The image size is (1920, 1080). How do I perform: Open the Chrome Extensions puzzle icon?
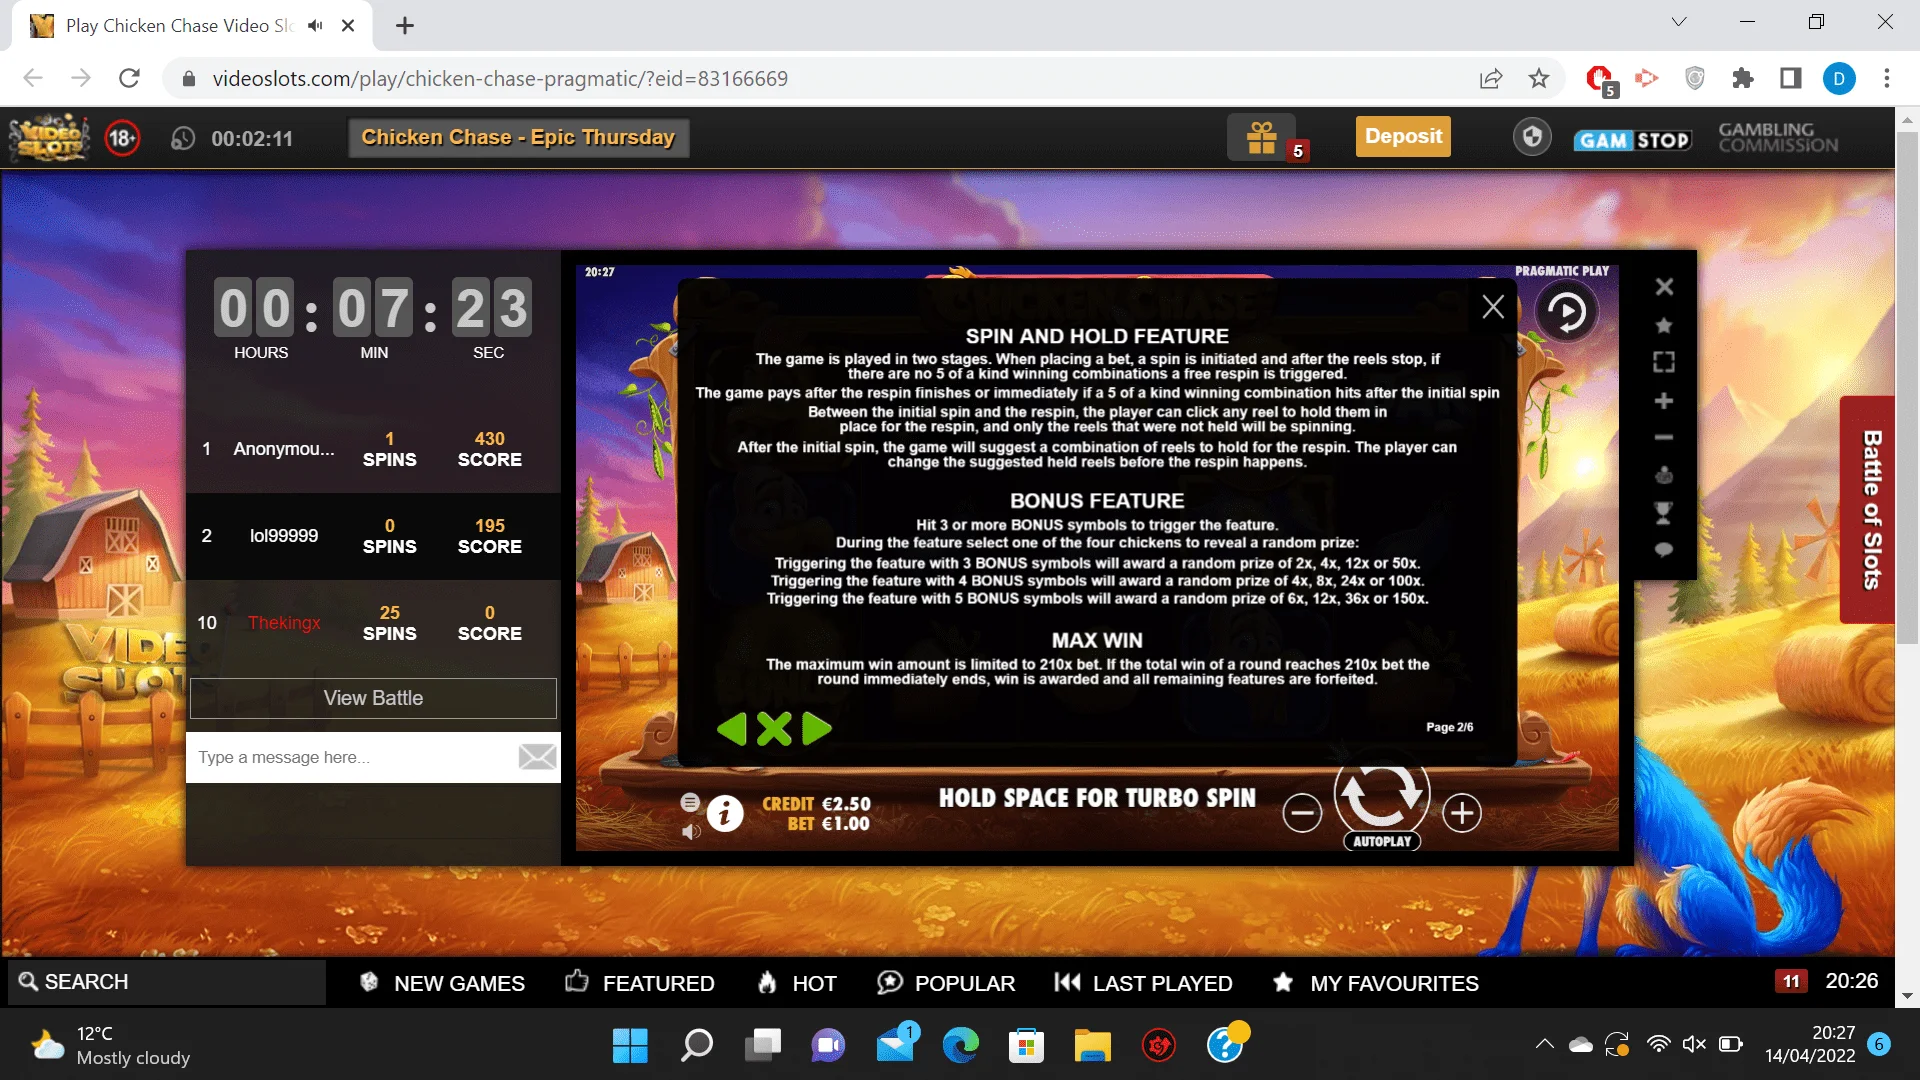(1743, 78)
